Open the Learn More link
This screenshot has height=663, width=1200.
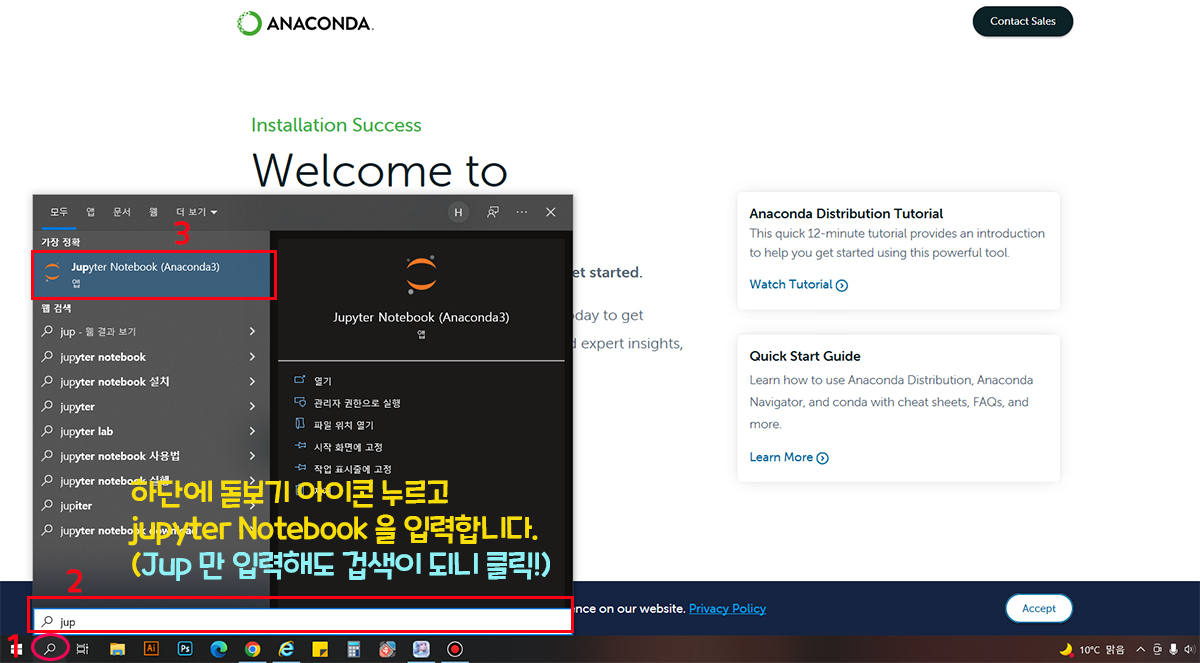[789, 458]
